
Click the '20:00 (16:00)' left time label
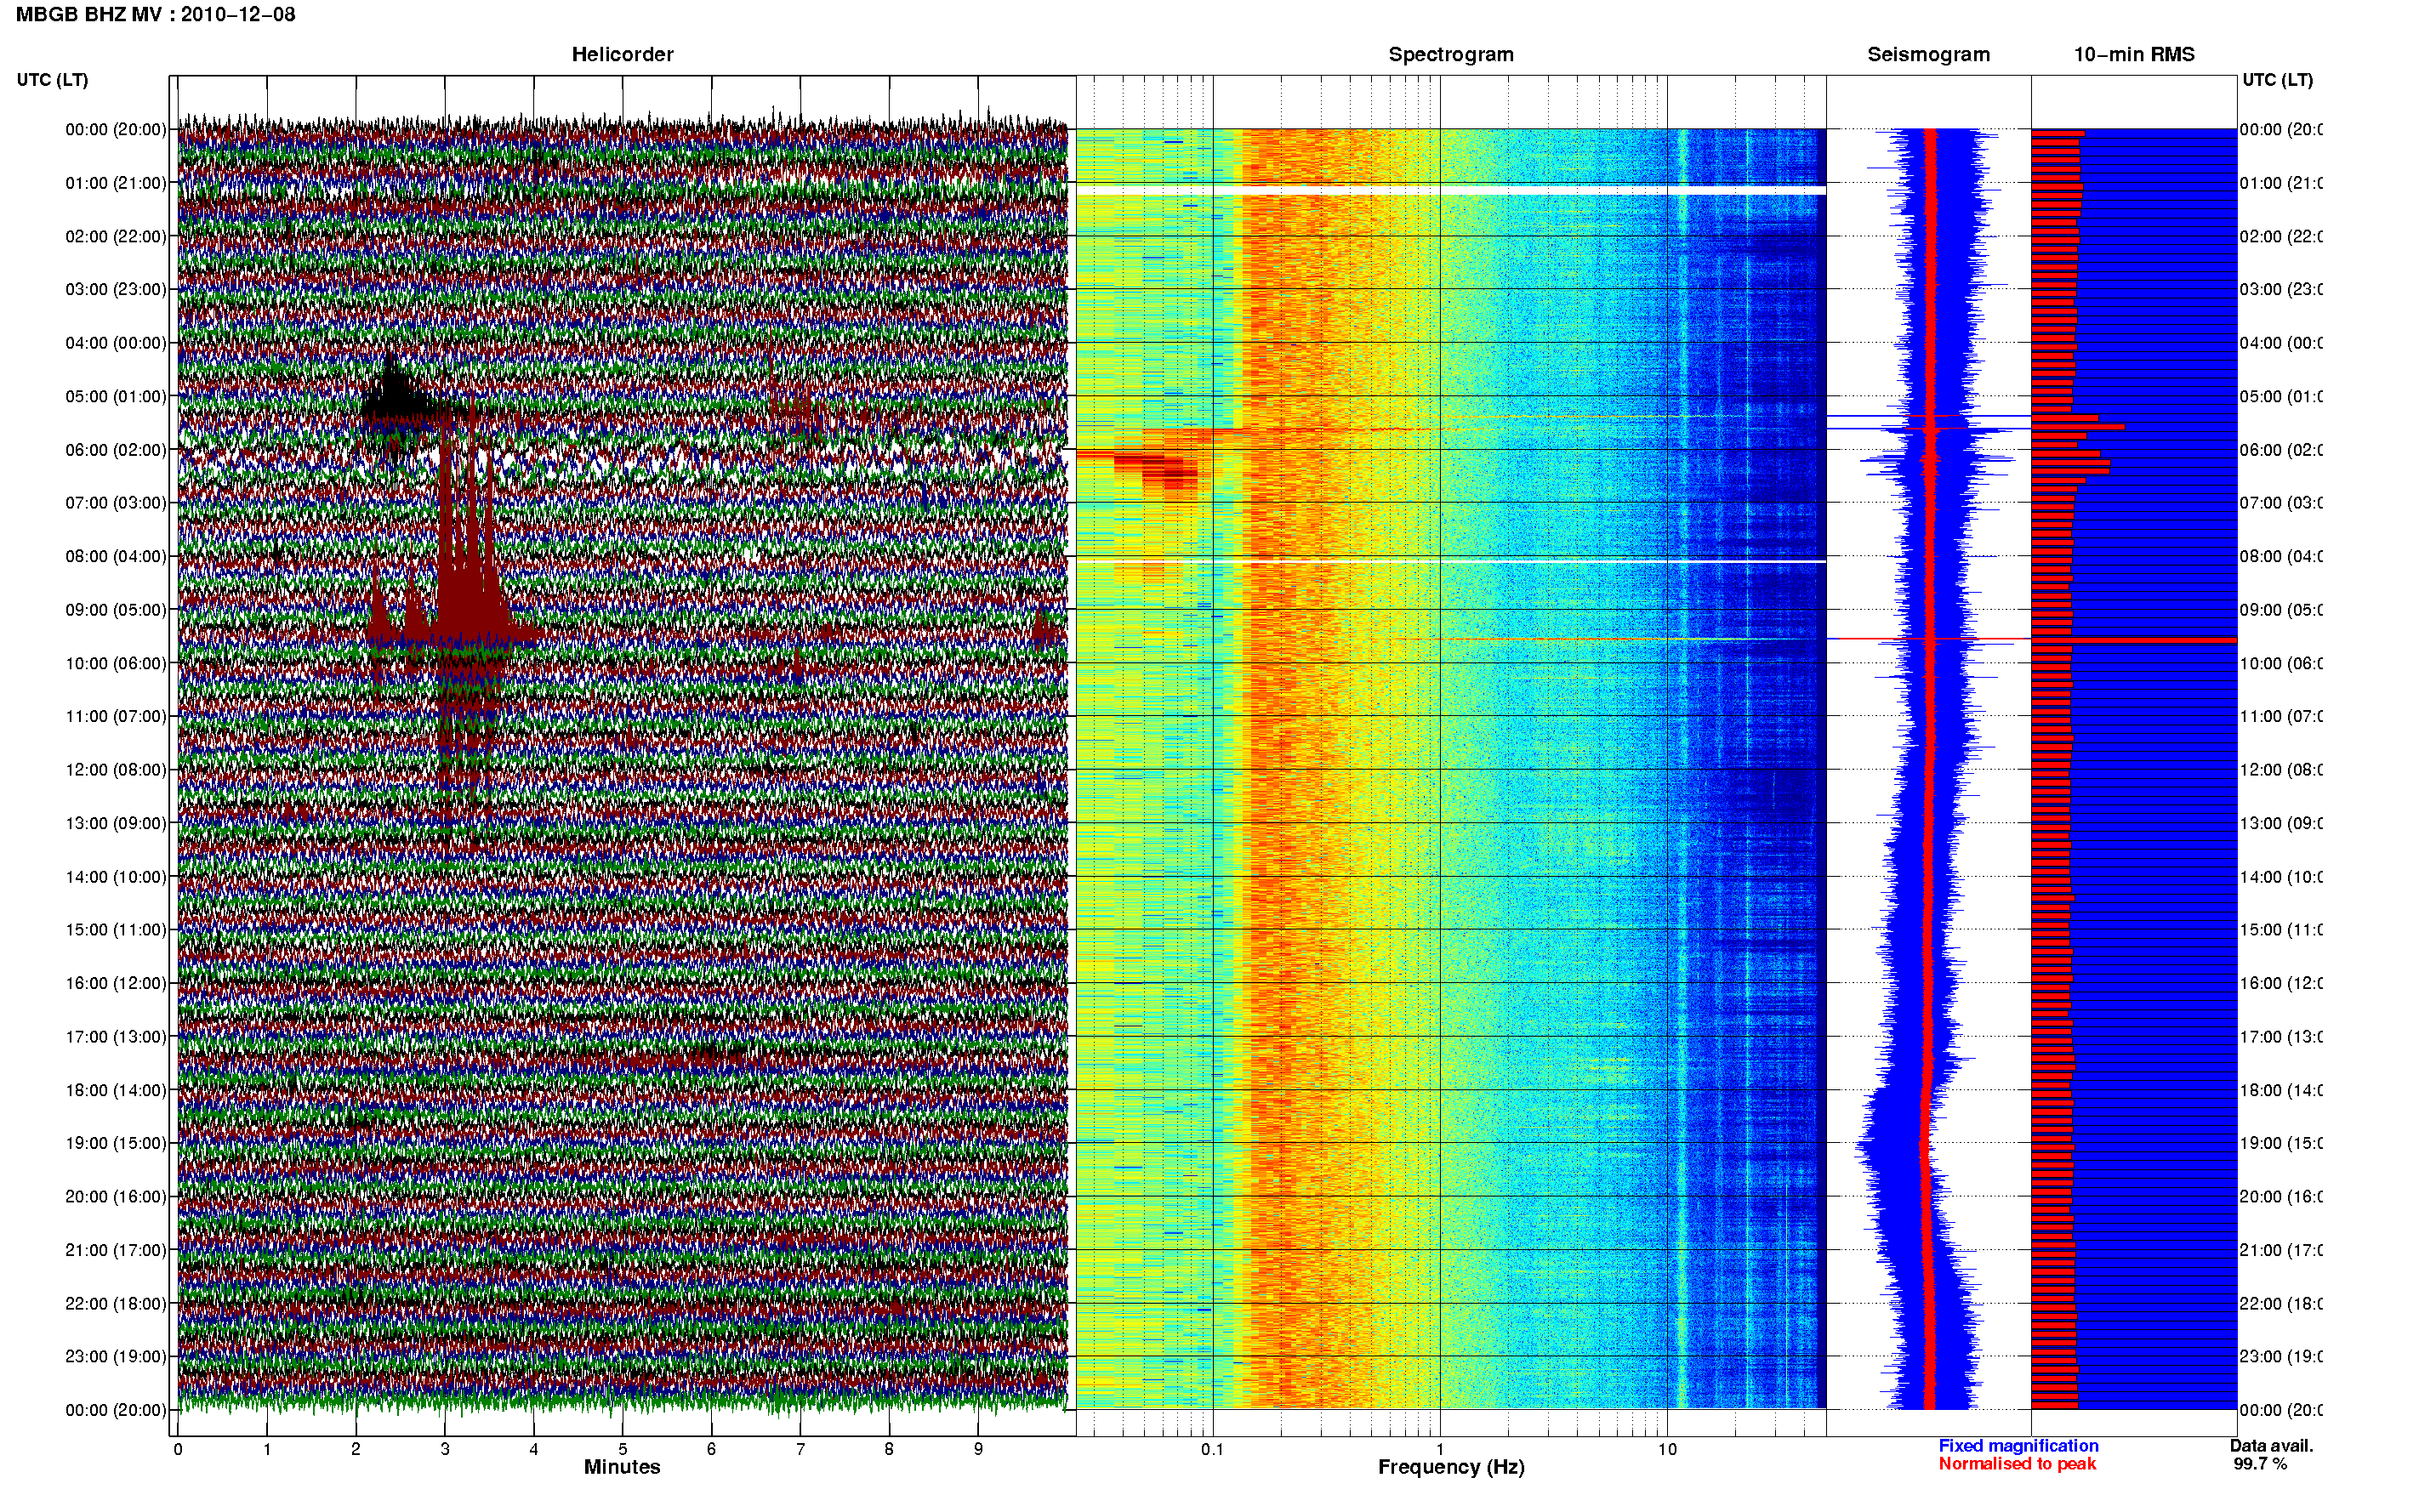click(x=116, y=1196)
